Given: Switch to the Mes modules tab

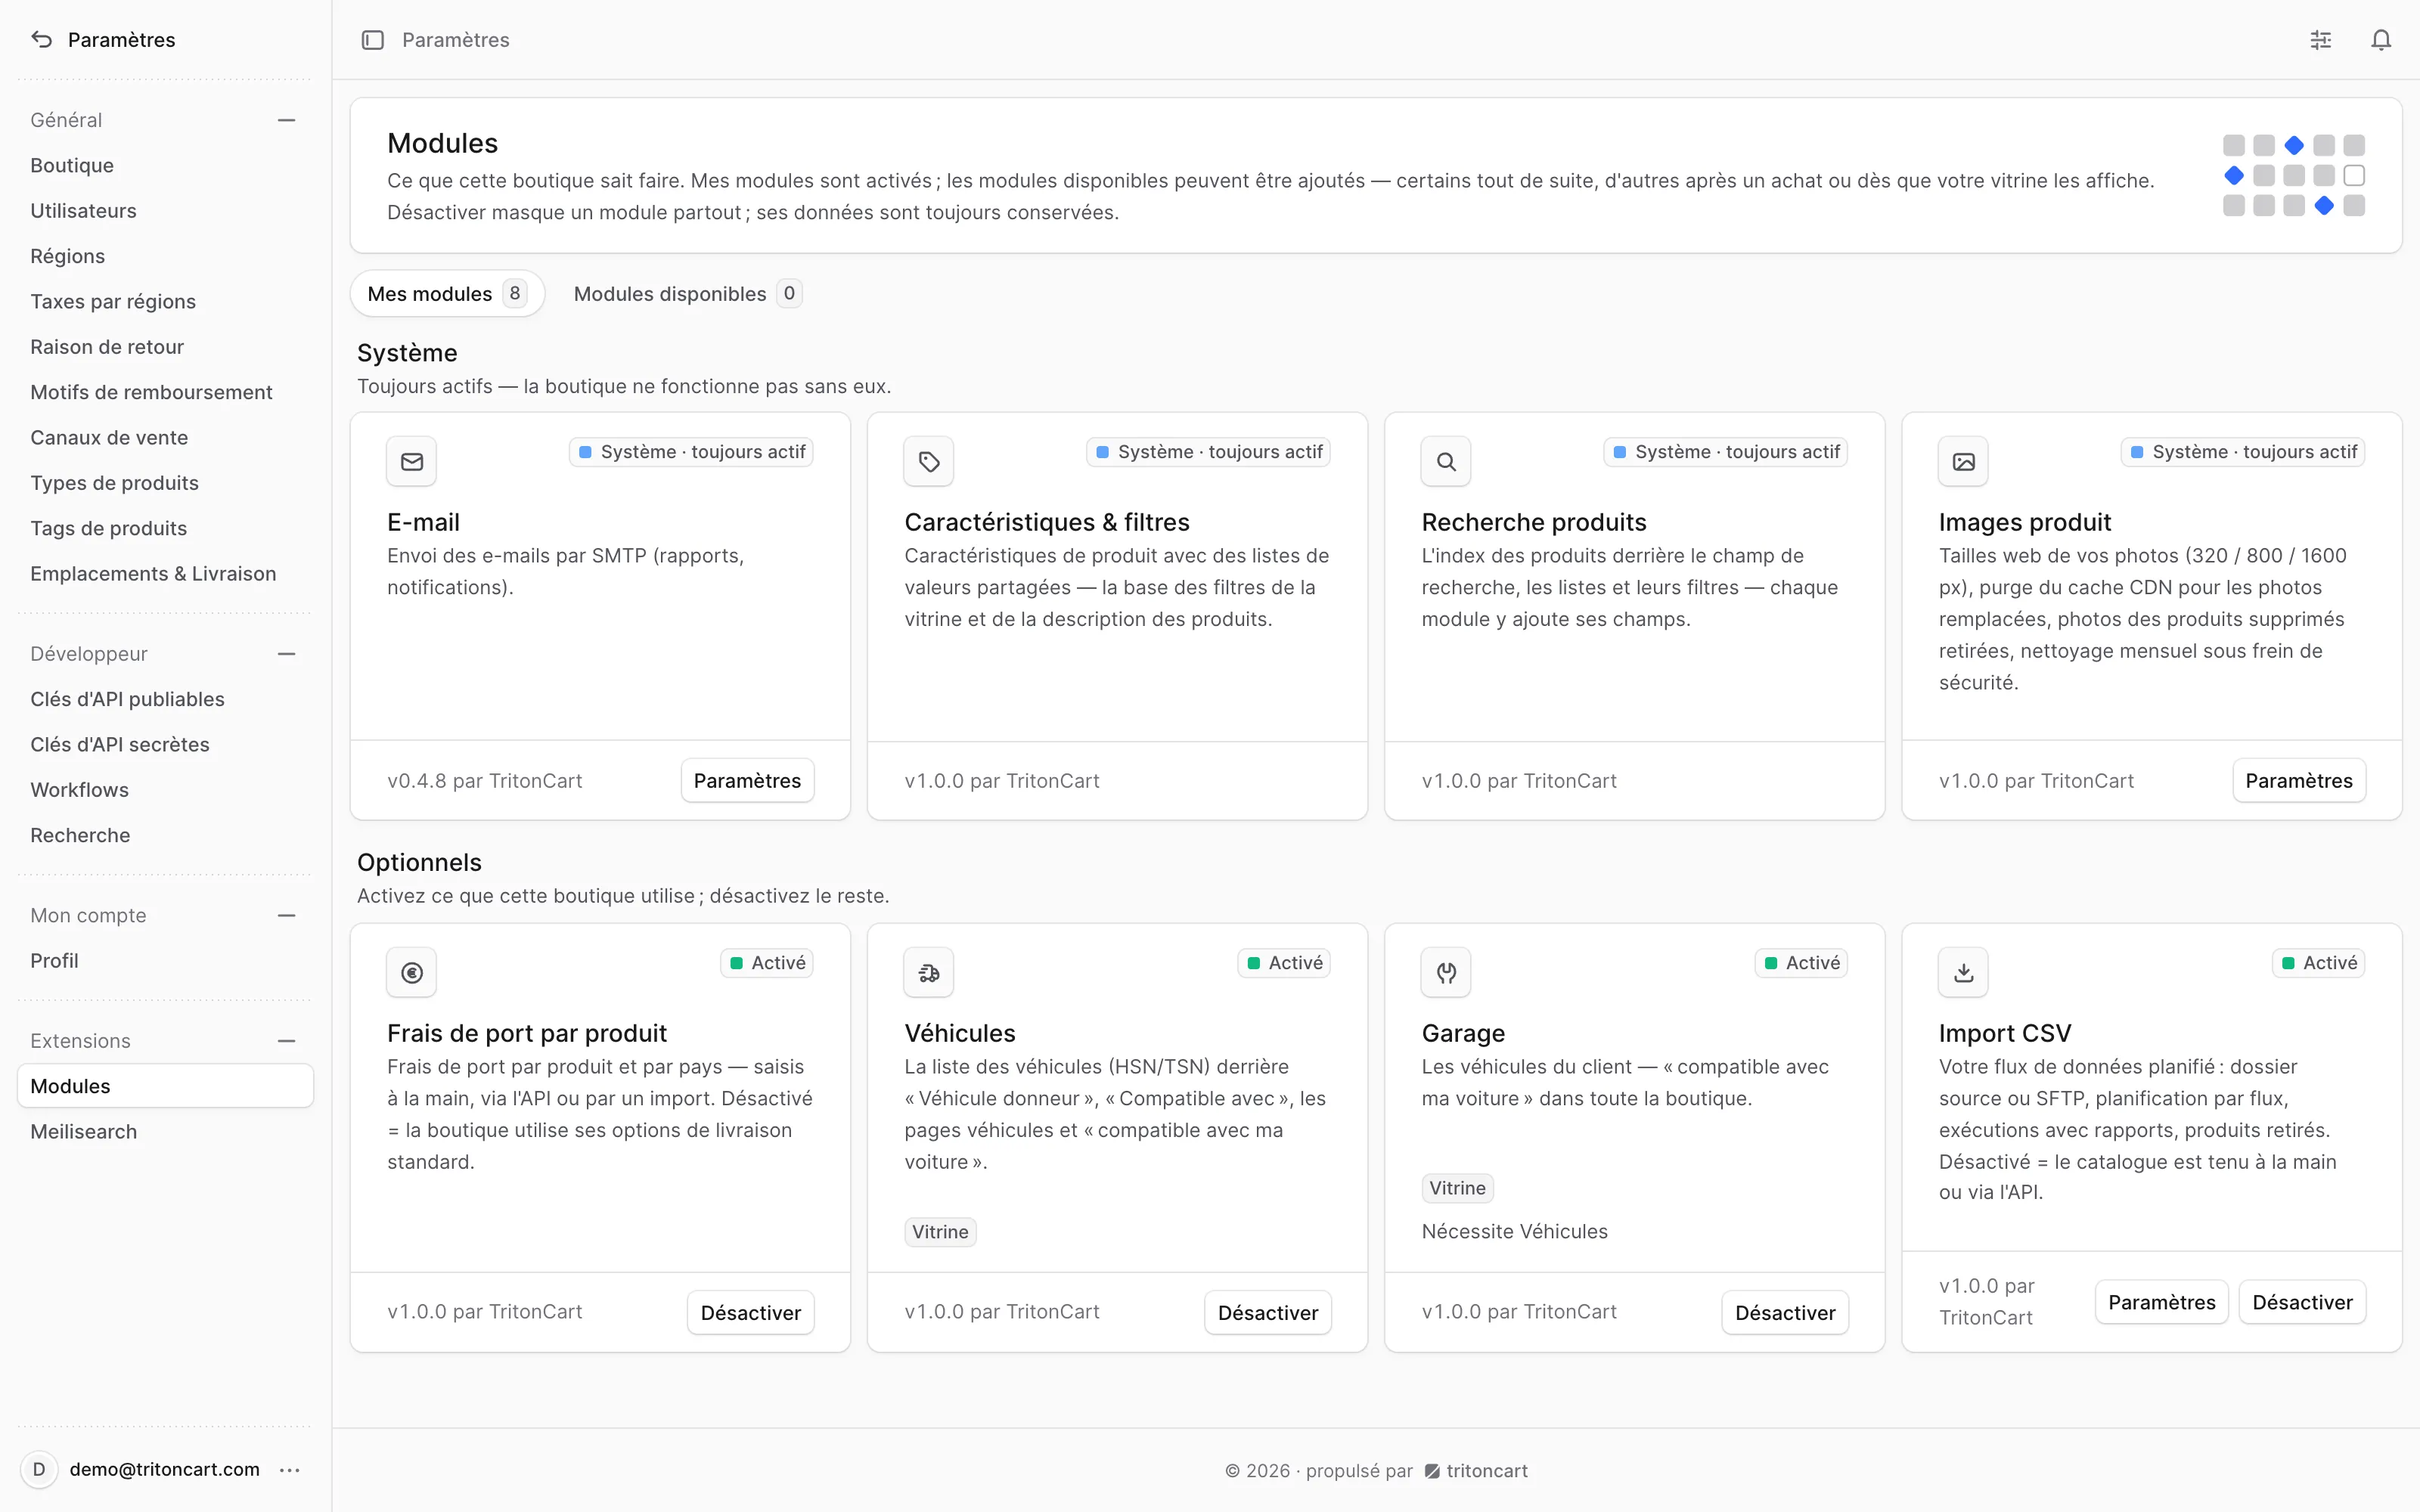Looking at the screenshot, I should pos(447,293).
